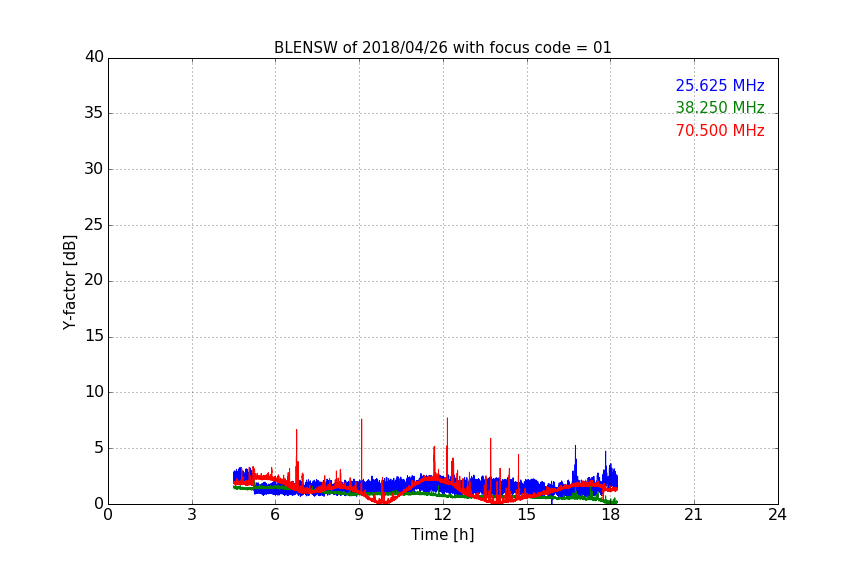Click the x-axis tick label '12'
This screenshot has height=576, width=864.
[x=442, y=515]
